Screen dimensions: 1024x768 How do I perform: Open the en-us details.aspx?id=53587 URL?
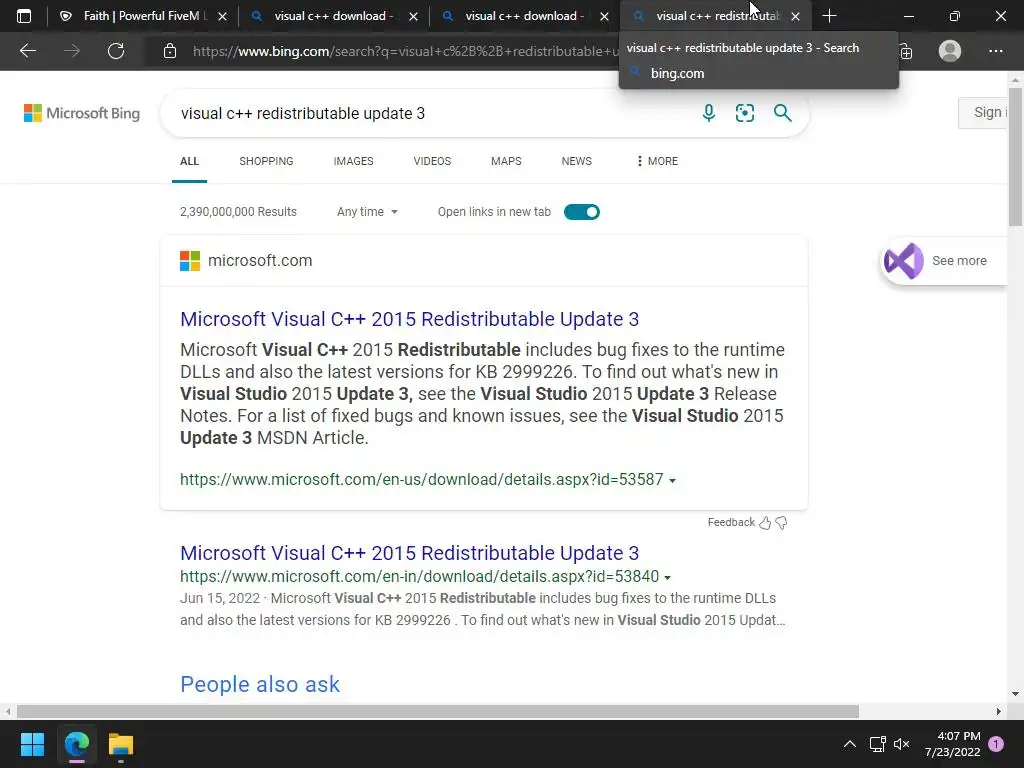point(422,479)
